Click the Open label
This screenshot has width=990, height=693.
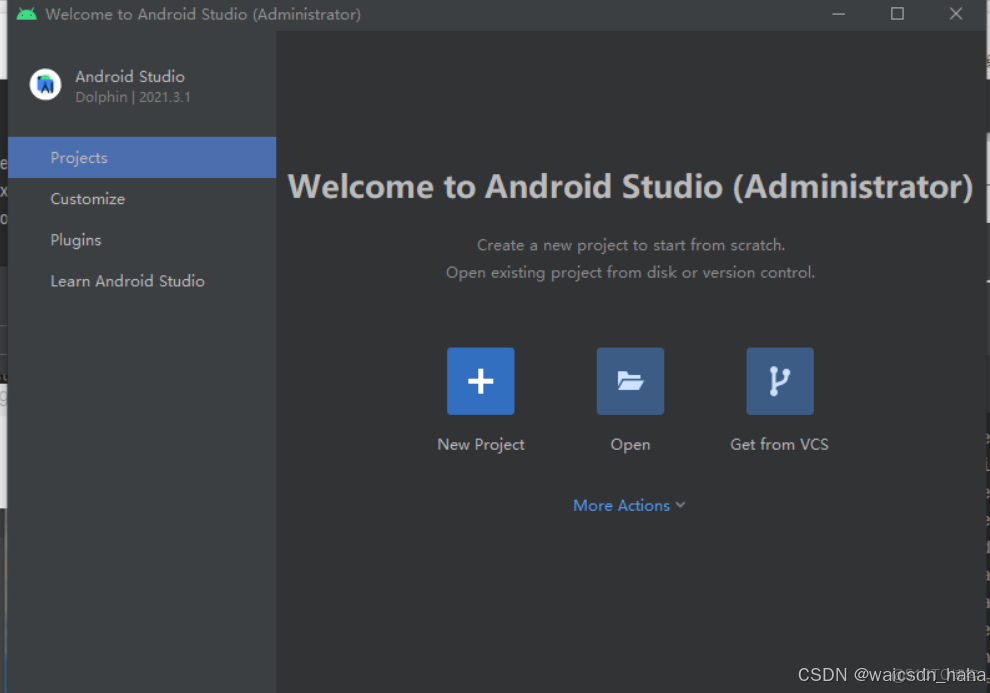point(630,444)
